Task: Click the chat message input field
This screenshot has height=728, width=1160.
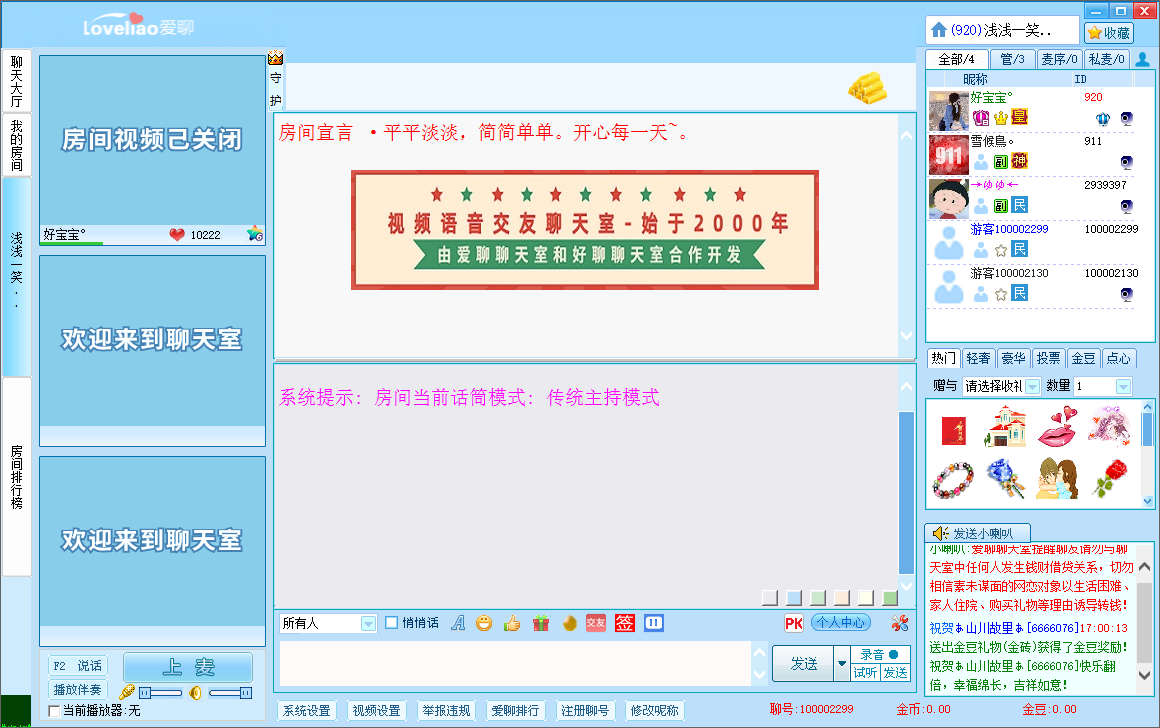Action: pyautogui.click(x=515, y=664)
